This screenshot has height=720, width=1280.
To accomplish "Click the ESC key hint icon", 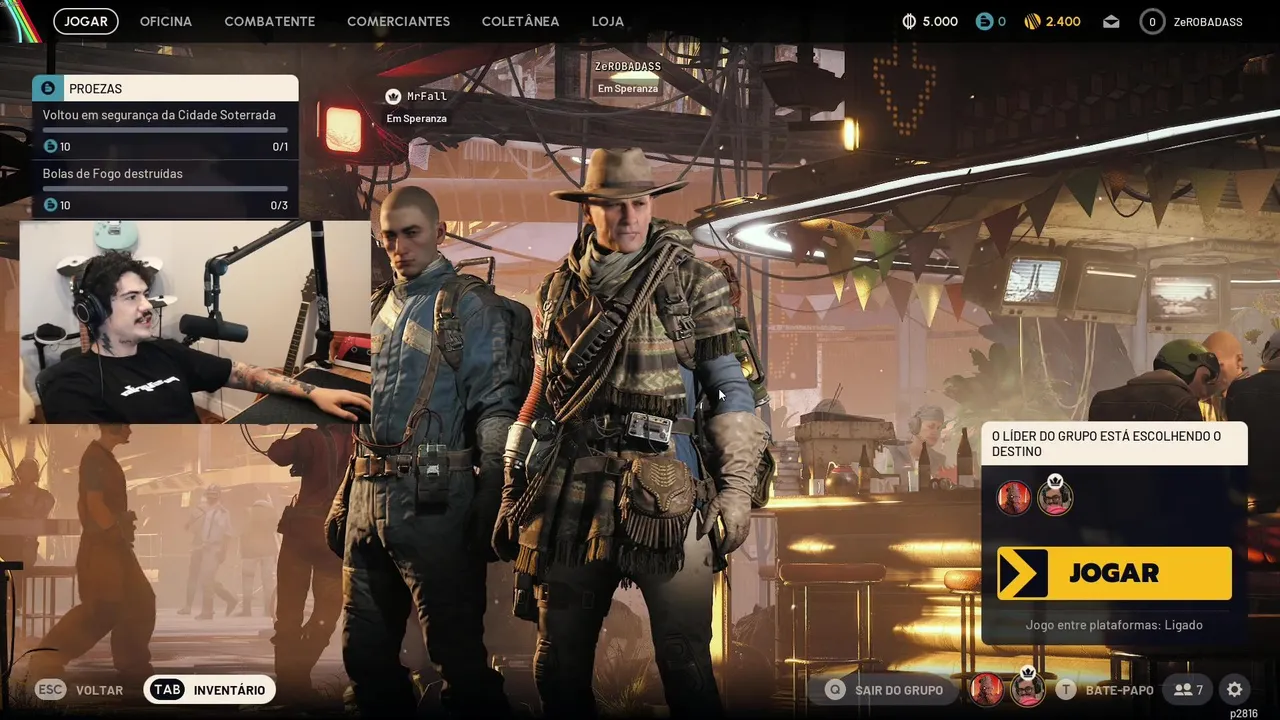I will (x=51, y=689).
